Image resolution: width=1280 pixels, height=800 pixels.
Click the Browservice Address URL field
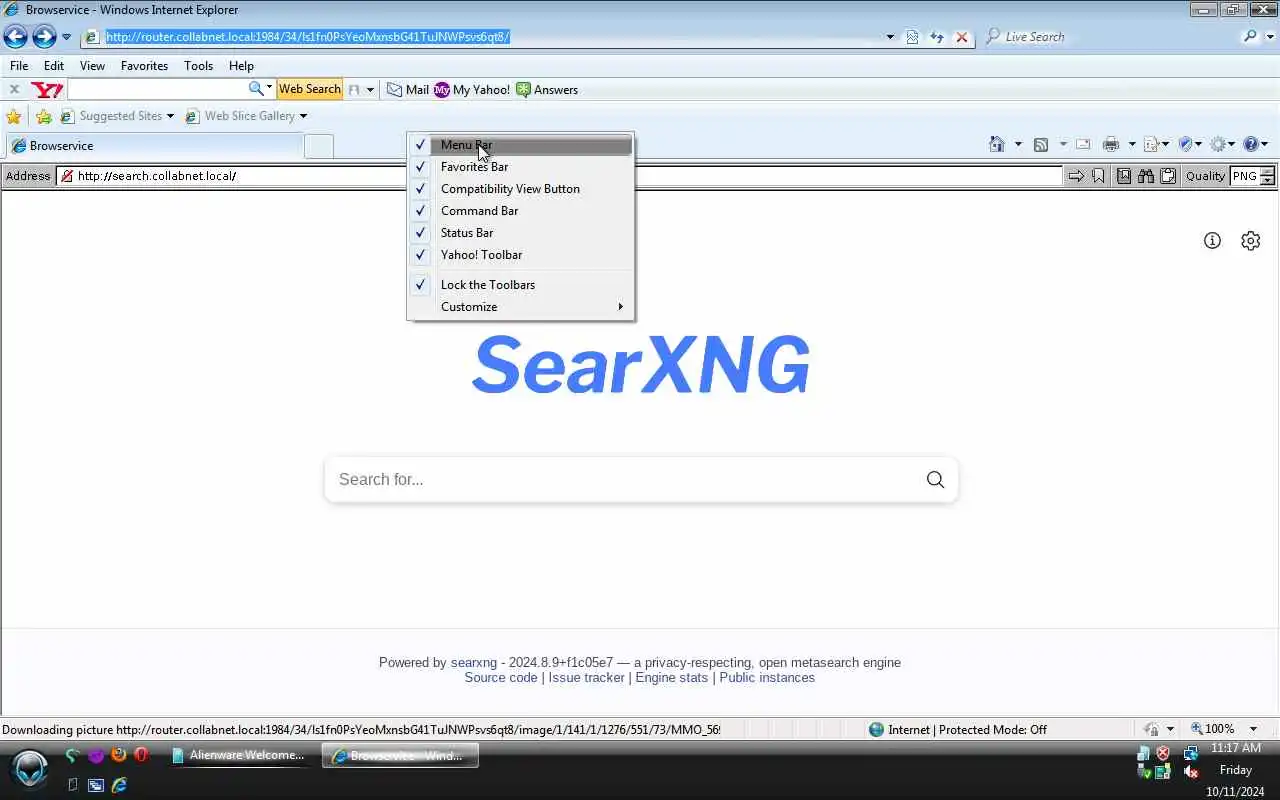point(559,176)
